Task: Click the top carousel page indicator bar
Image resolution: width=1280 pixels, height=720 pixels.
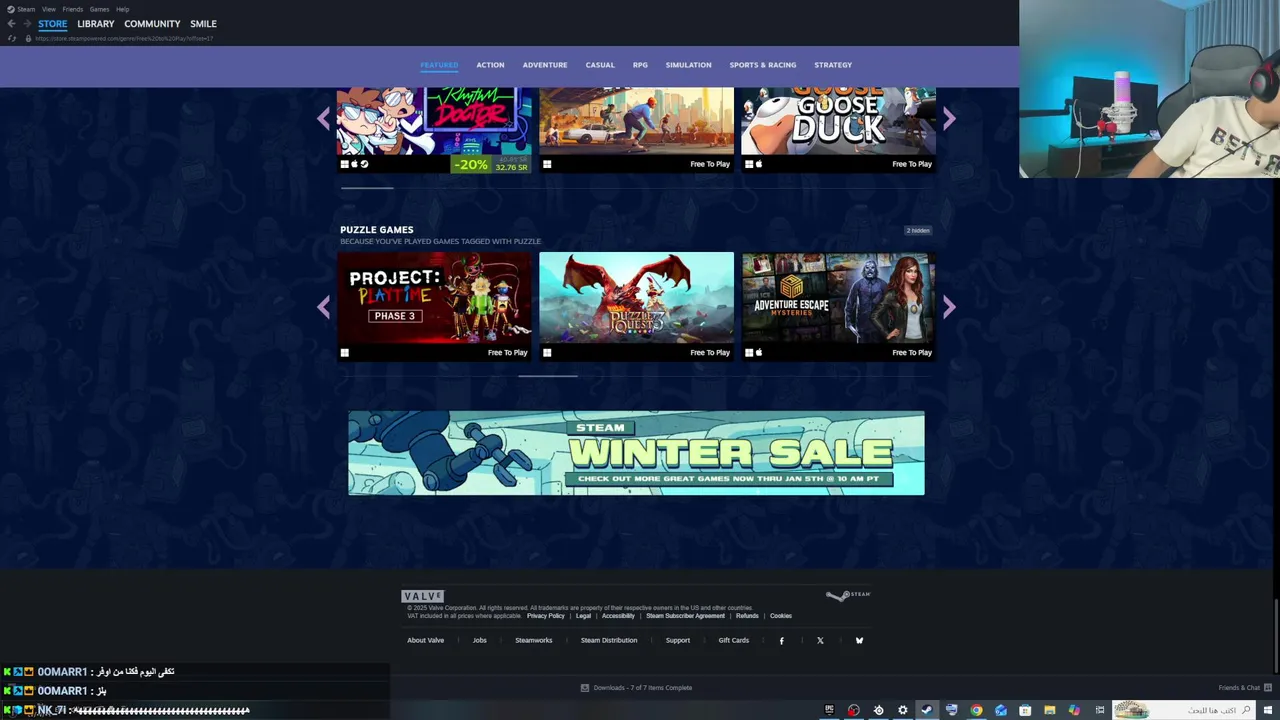Action: tap(367, 188)
